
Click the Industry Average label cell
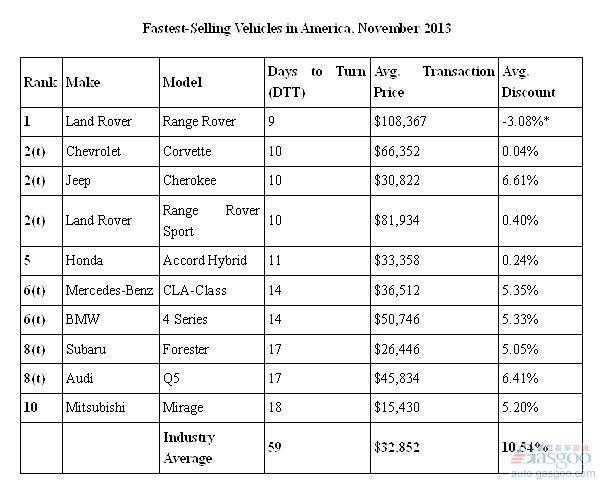212,448
